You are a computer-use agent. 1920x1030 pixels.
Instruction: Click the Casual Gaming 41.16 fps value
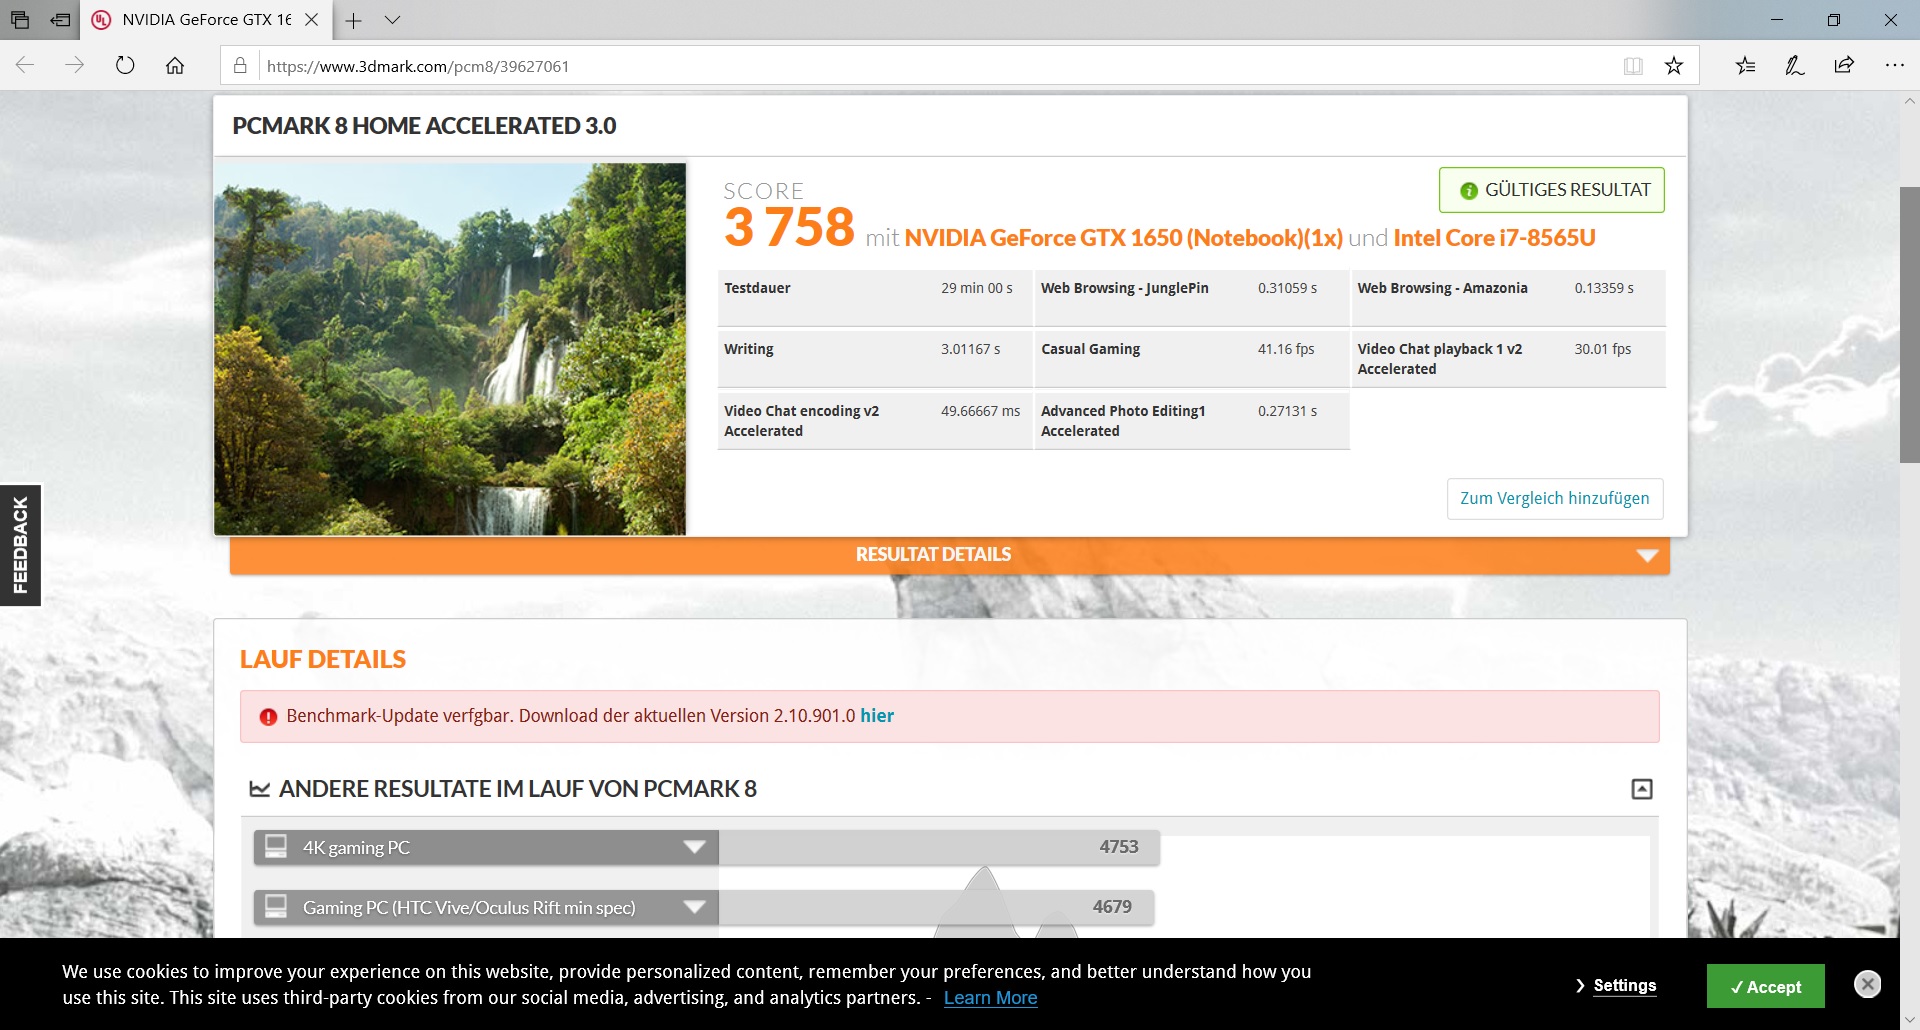click(1286, 349)
